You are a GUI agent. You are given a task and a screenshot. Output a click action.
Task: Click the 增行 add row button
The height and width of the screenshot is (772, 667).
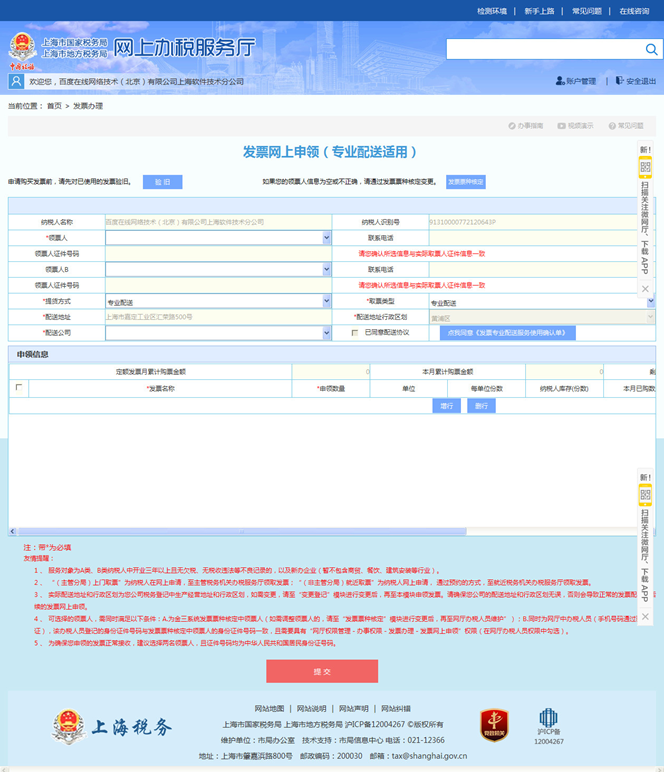coord(447,406)
